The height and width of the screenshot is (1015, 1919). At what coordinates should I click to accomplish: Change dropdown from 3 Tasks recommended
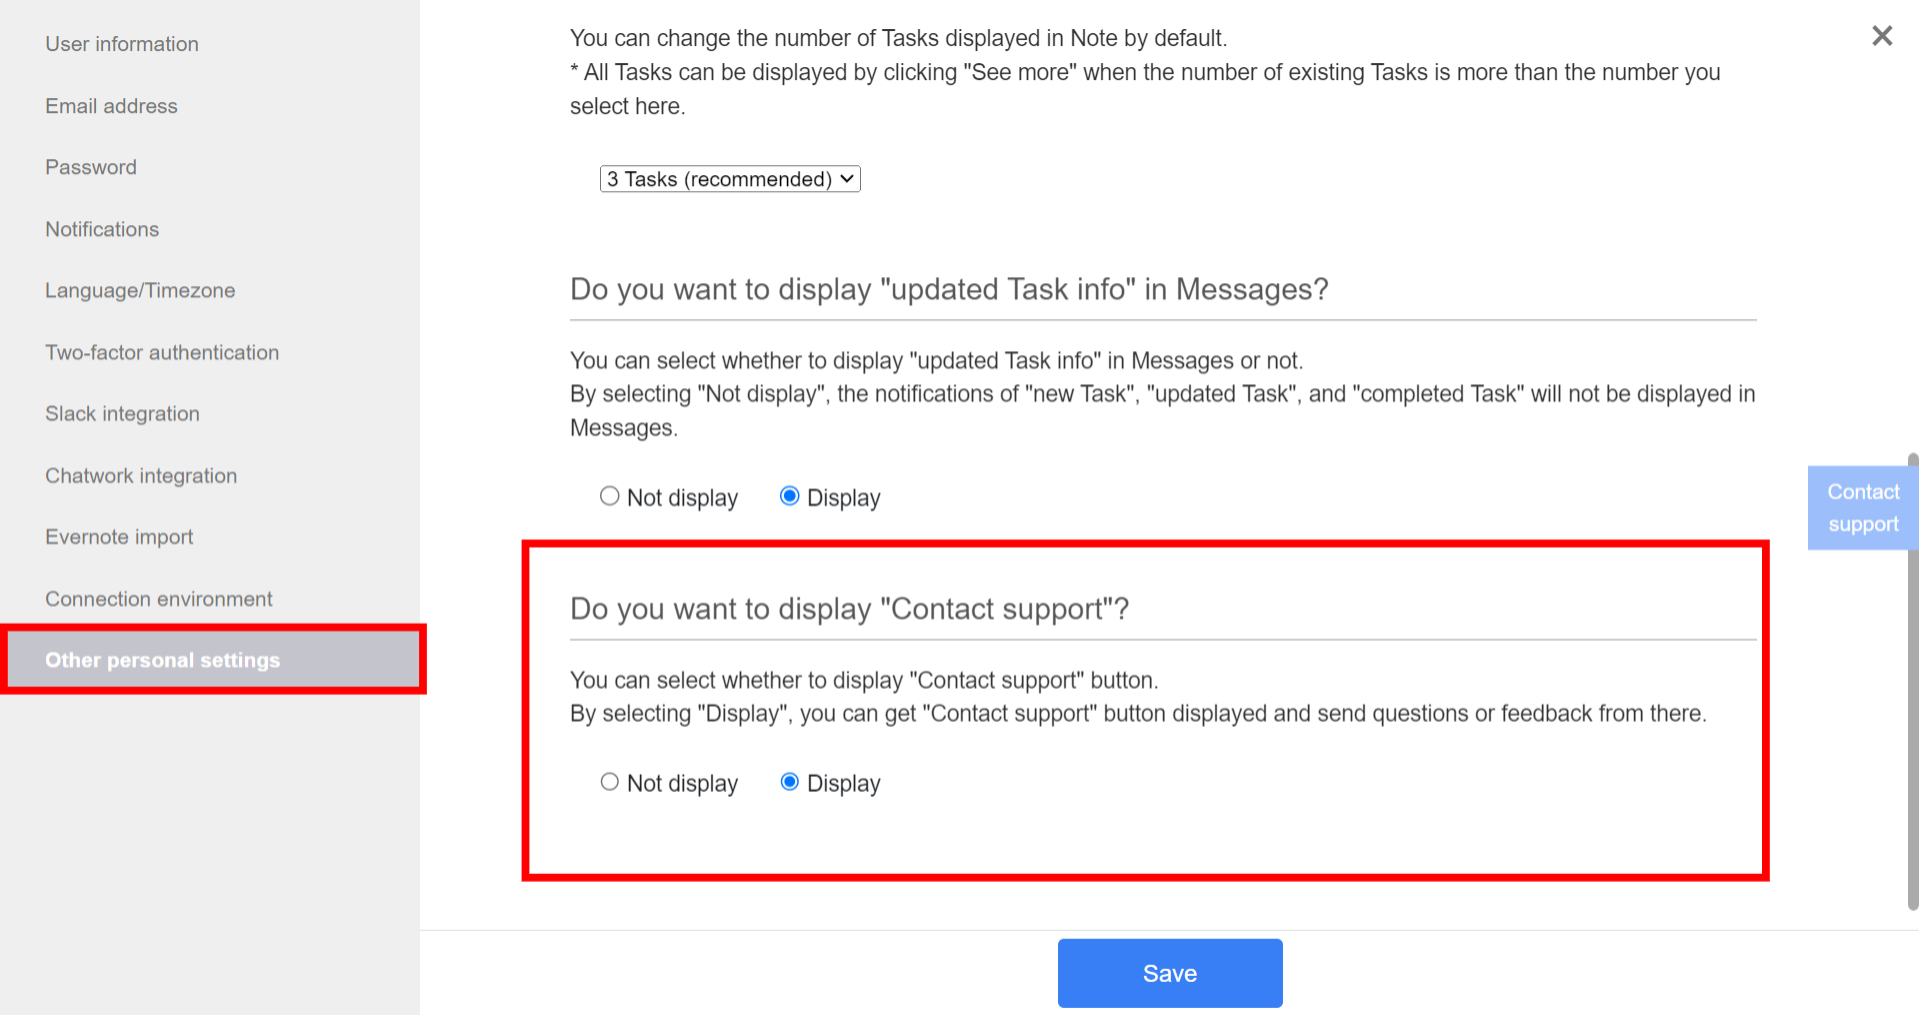[x=729, y=179]
